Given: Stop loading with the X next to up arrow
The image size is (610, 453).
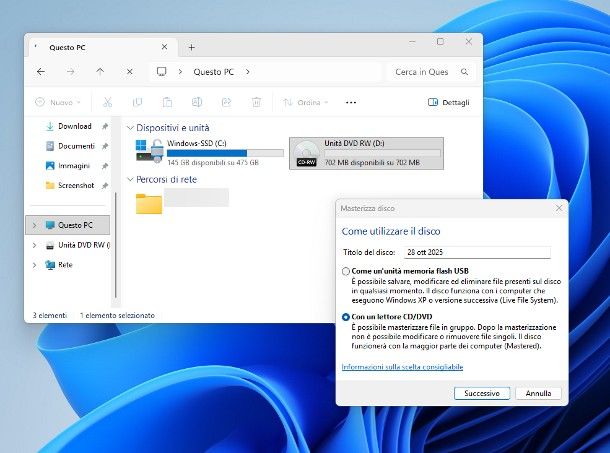Looking at the screenshot, I should (130, 72).
